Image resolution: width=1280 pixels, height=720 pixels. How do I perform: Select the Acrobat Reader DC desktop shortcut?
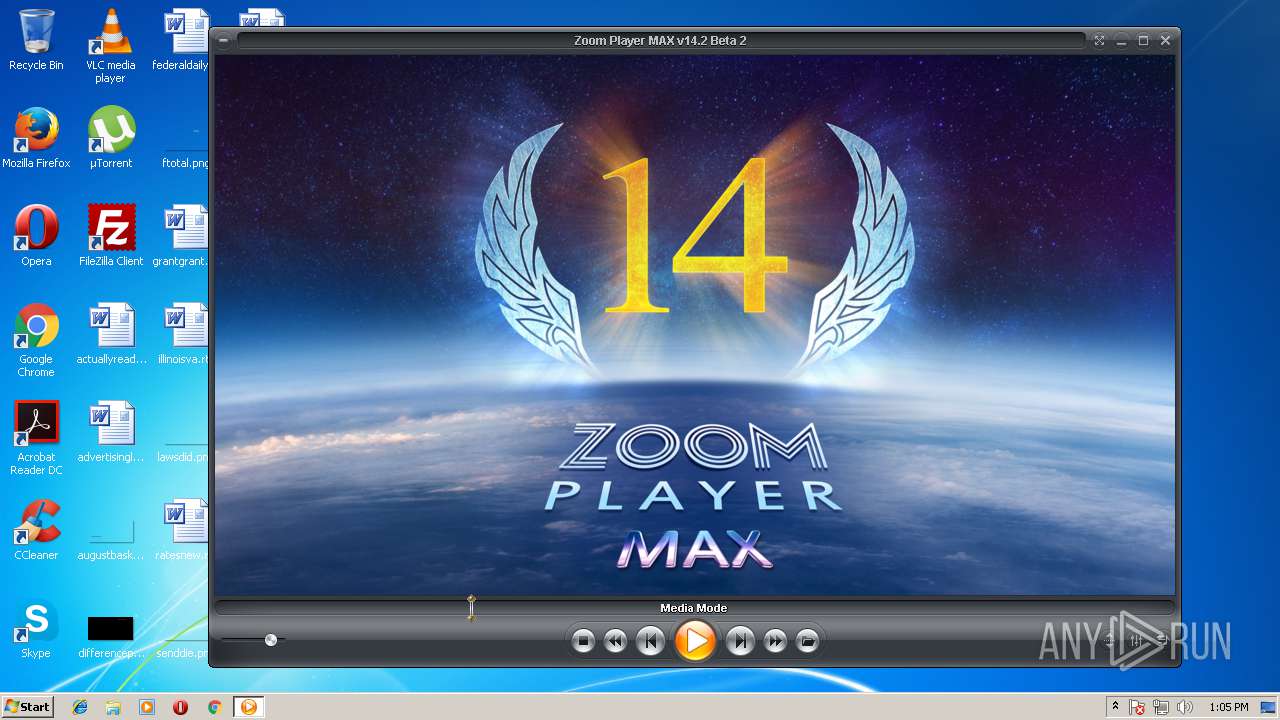(36, 438)
